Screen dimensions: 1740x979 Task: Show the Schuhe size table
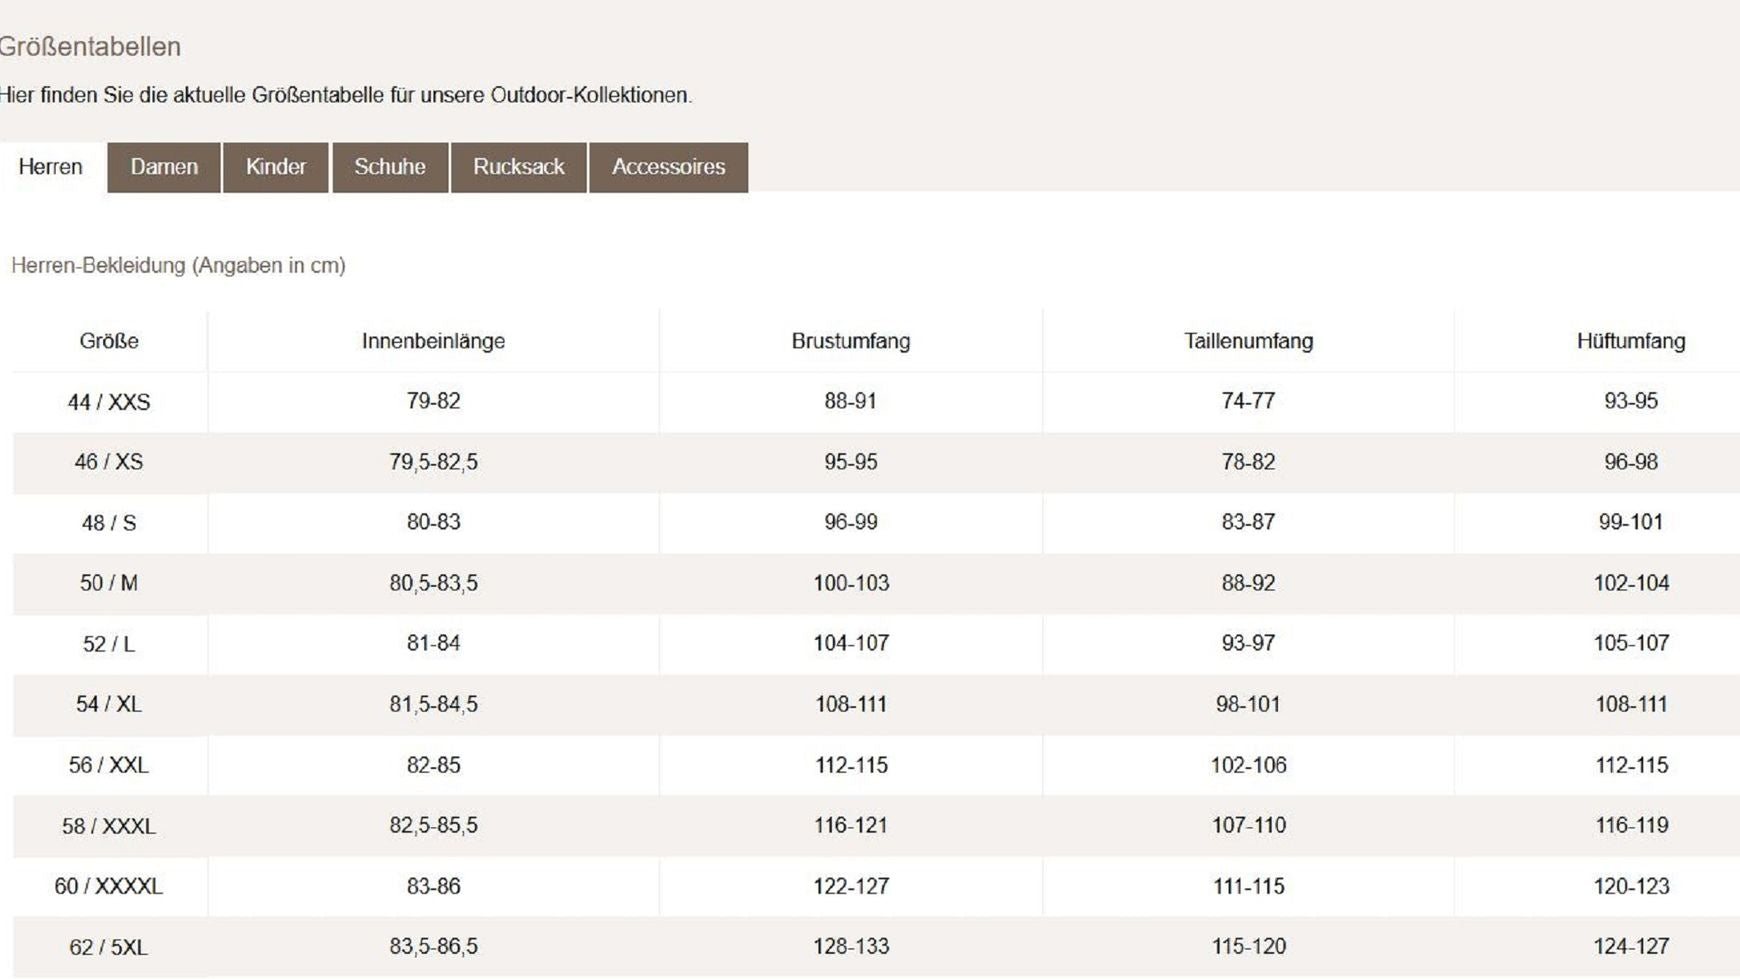coord(390,167)
